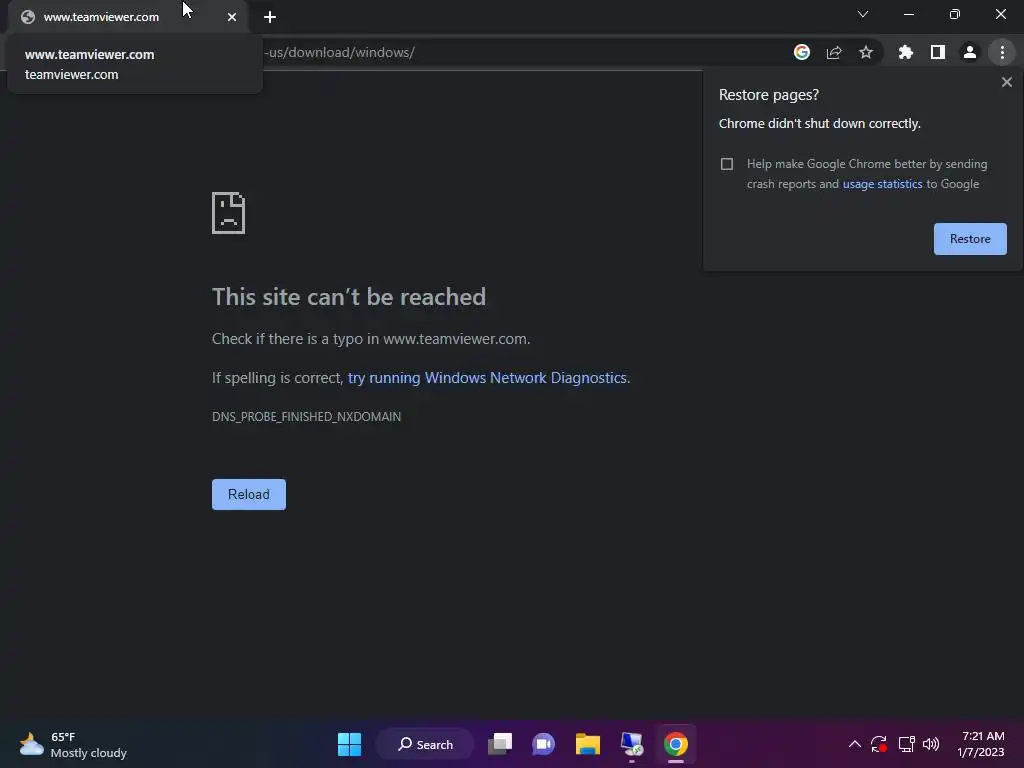Open the Chat app on taskbar
Viewport: 1024px width, 768px height.
pyautogui.click(x=543, y=744)
